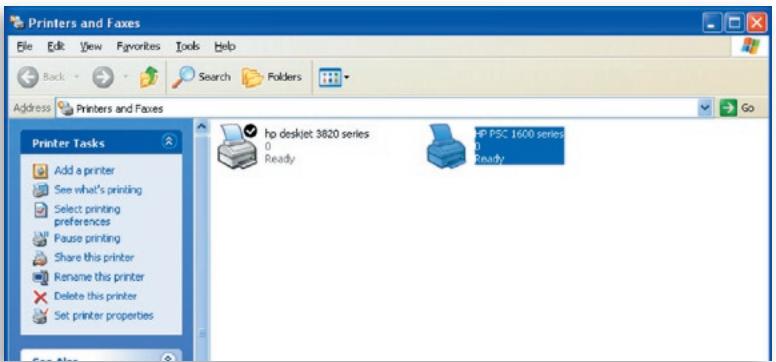The width and height of the screenshot is (776, 362).
Task: Click the hp deskjet 3820 series label
Action: [317, 134]
